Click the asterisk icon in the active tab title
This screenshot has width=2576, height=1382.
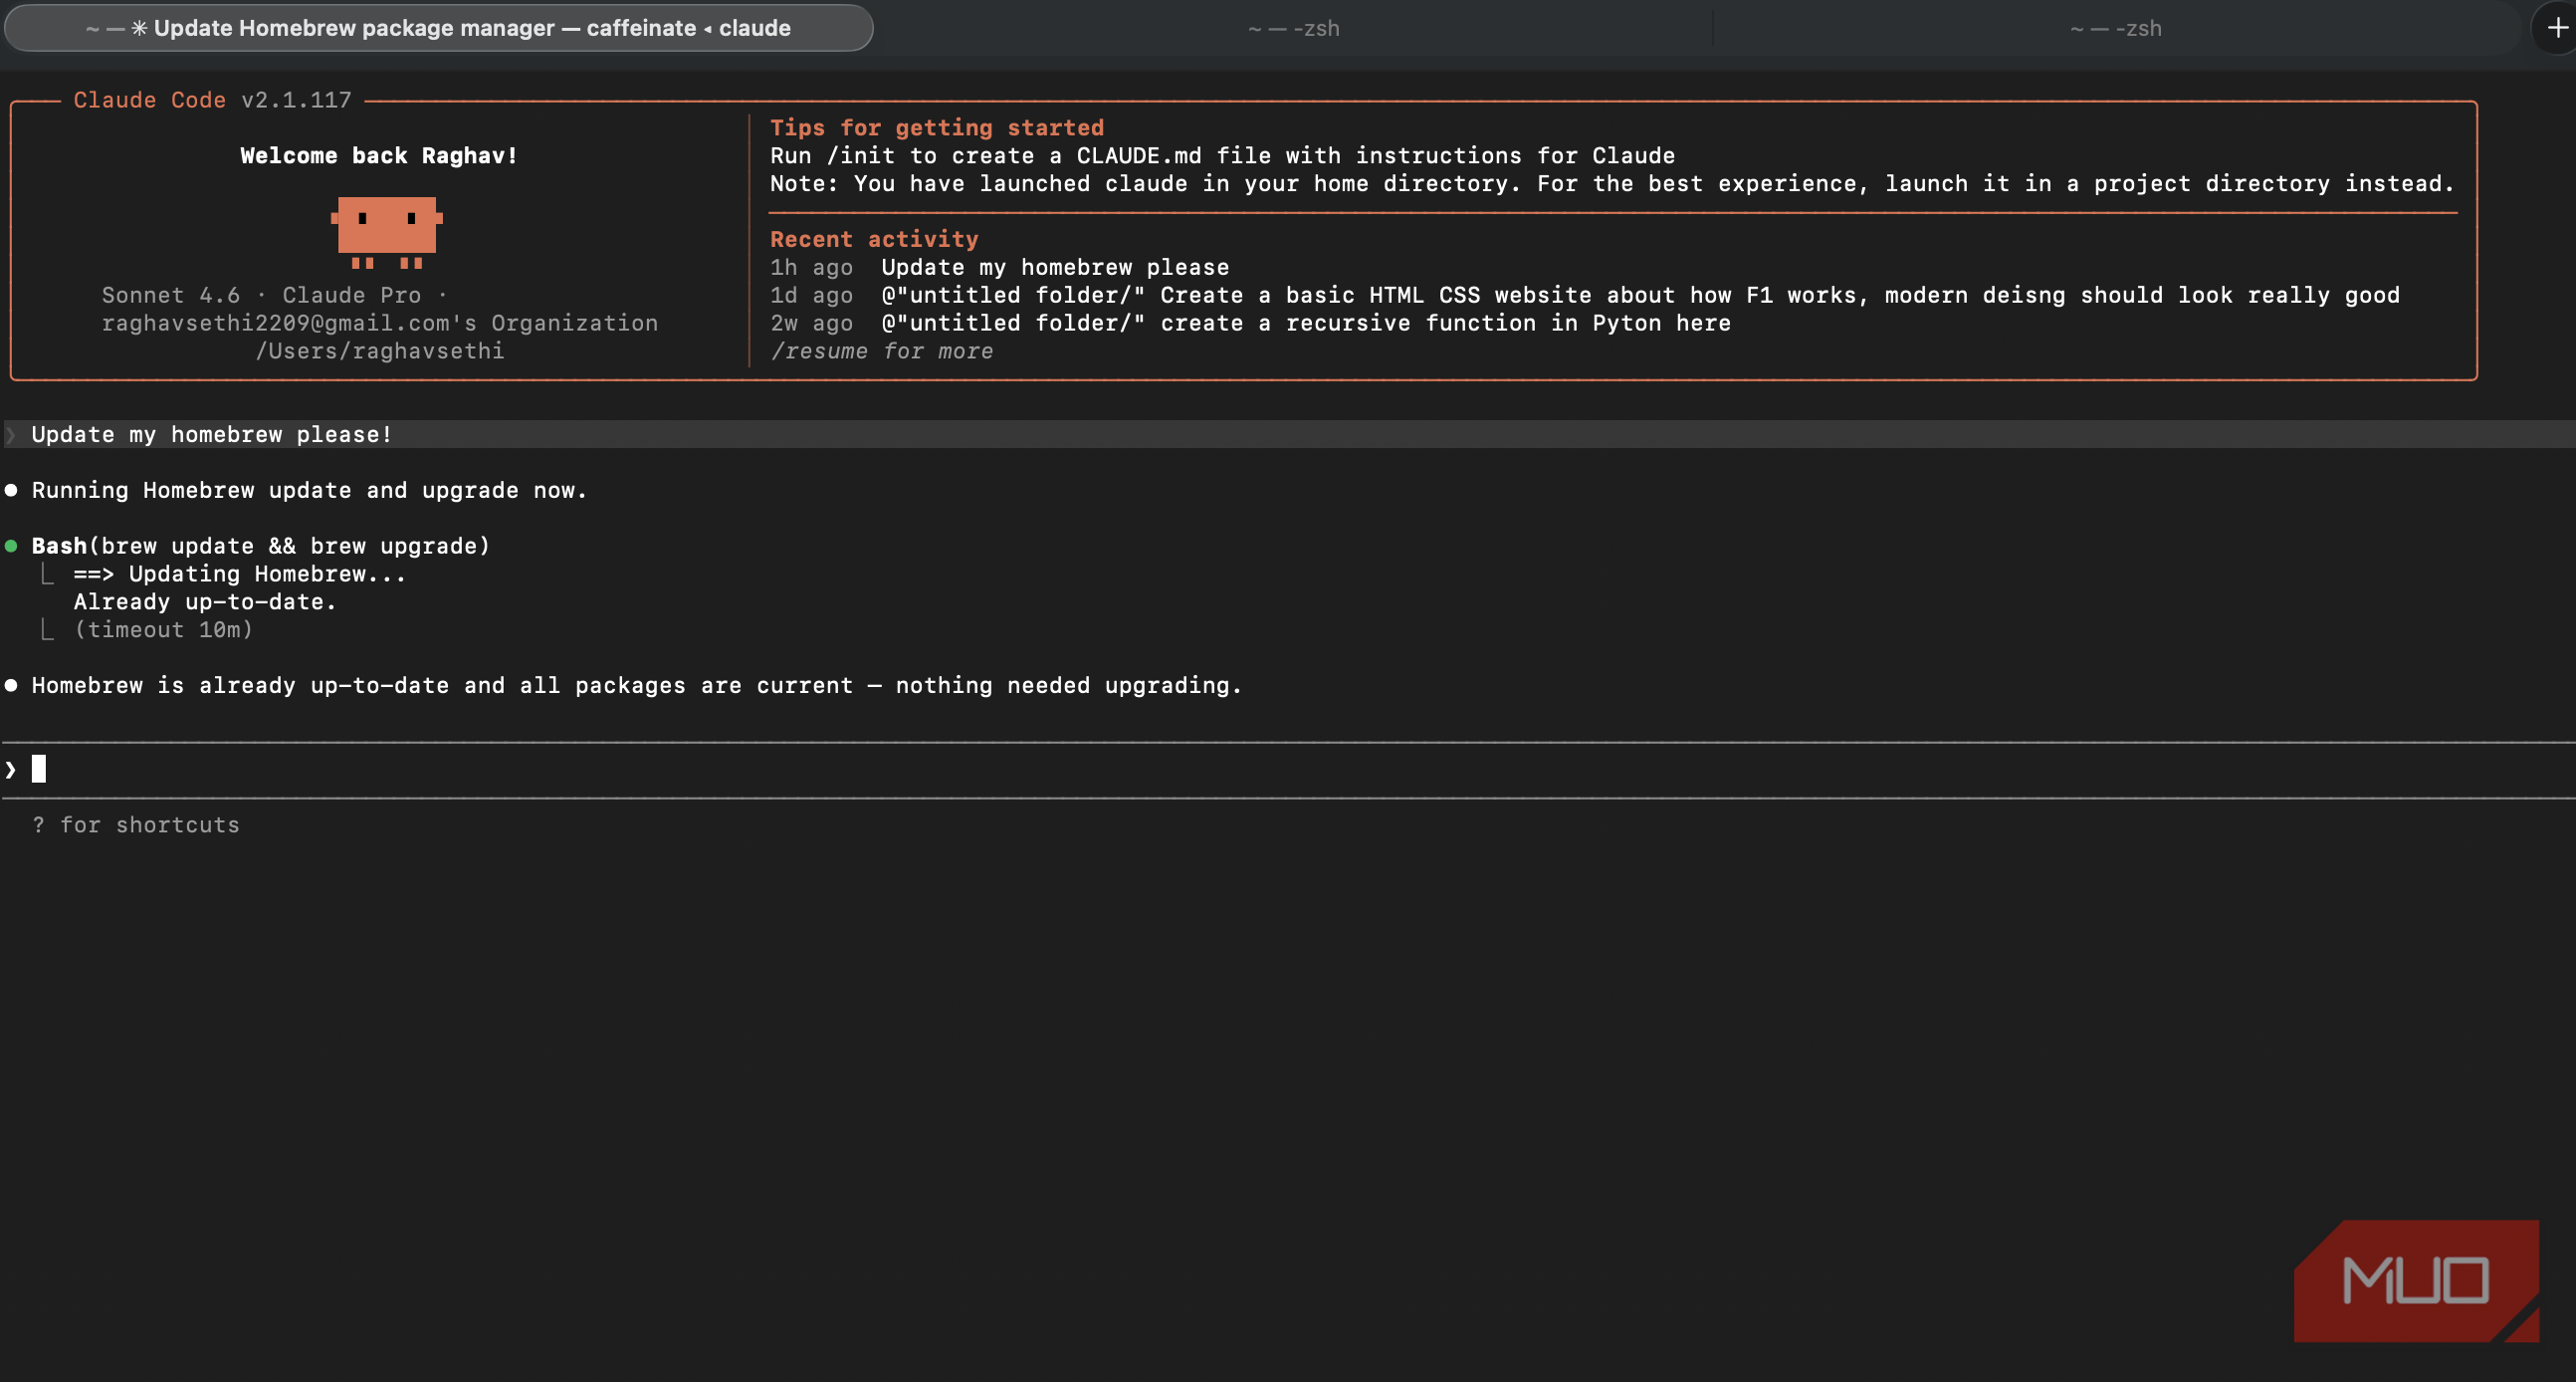pos(139,28)
